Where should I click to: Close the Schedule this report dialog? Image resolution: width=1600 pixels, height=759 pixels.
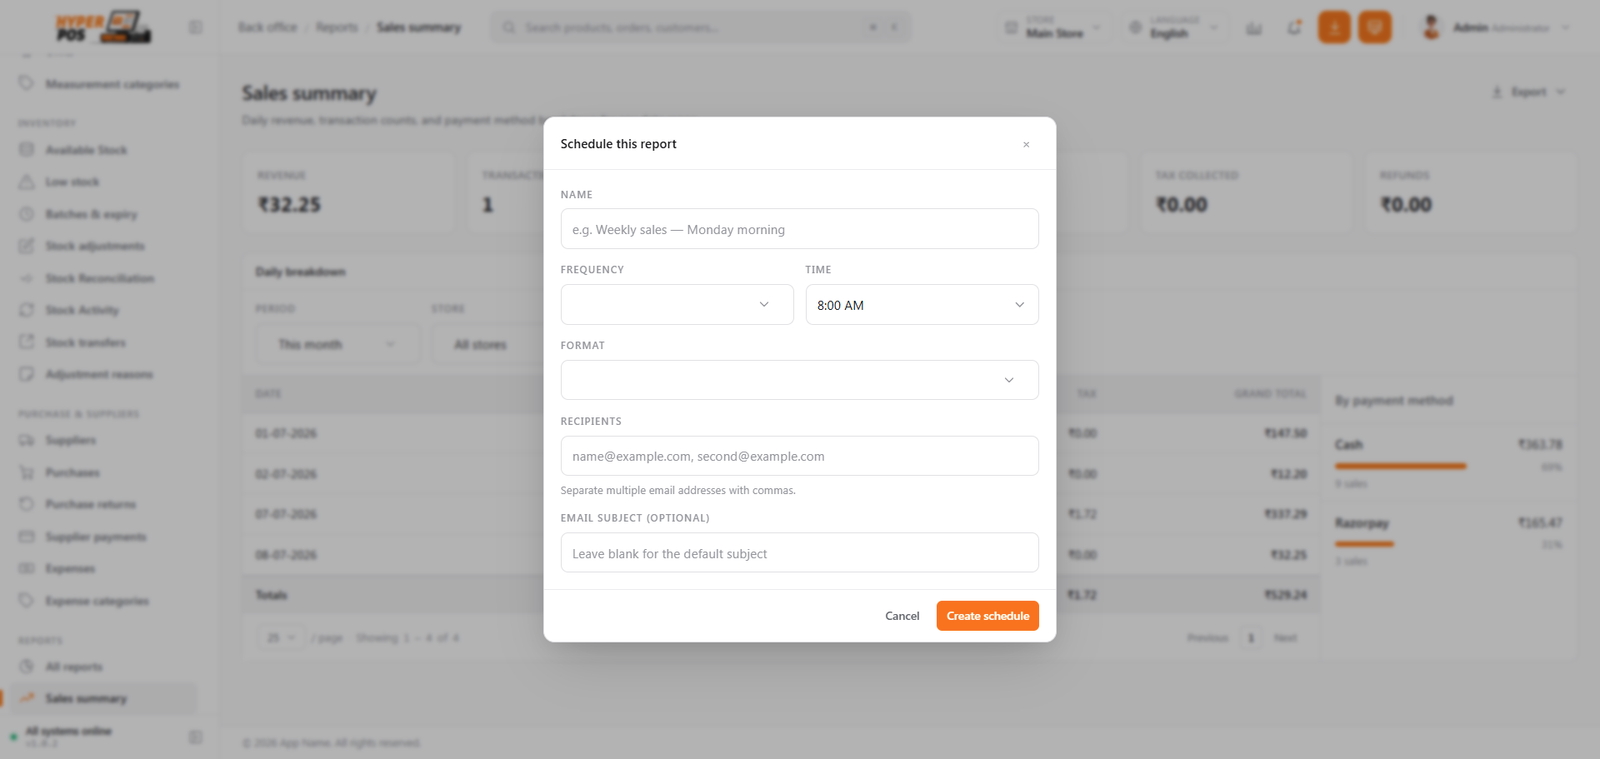coord(1026,145)
